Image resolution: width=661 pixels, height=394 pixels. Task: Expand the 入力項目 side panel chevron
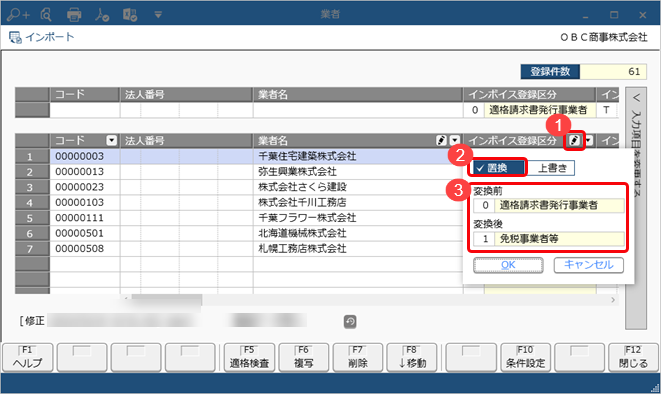[x=637, y=98]
